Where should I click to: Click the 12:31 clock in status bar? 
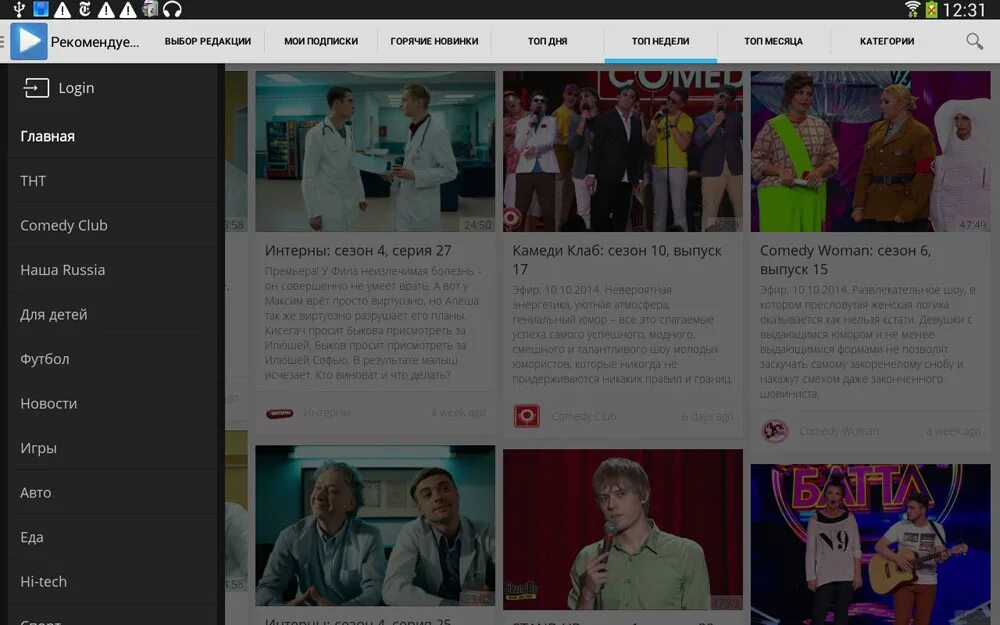coord(964,10)
